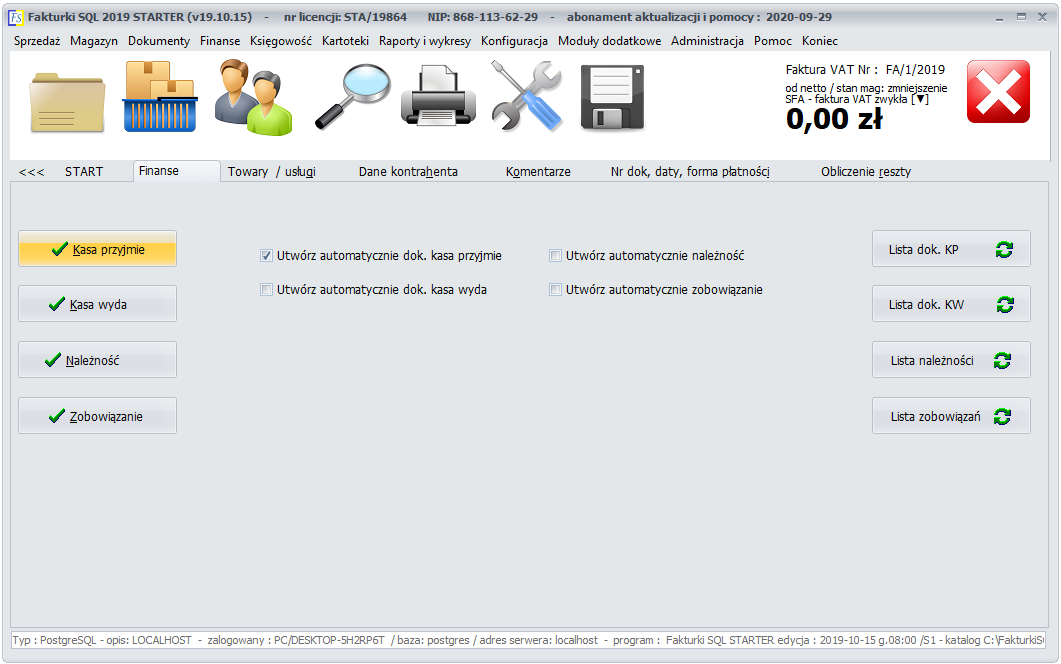This screenshot has width=1061, height=664.
Task: Click the shopping basket goods icon
Action: tap(160, 96)
